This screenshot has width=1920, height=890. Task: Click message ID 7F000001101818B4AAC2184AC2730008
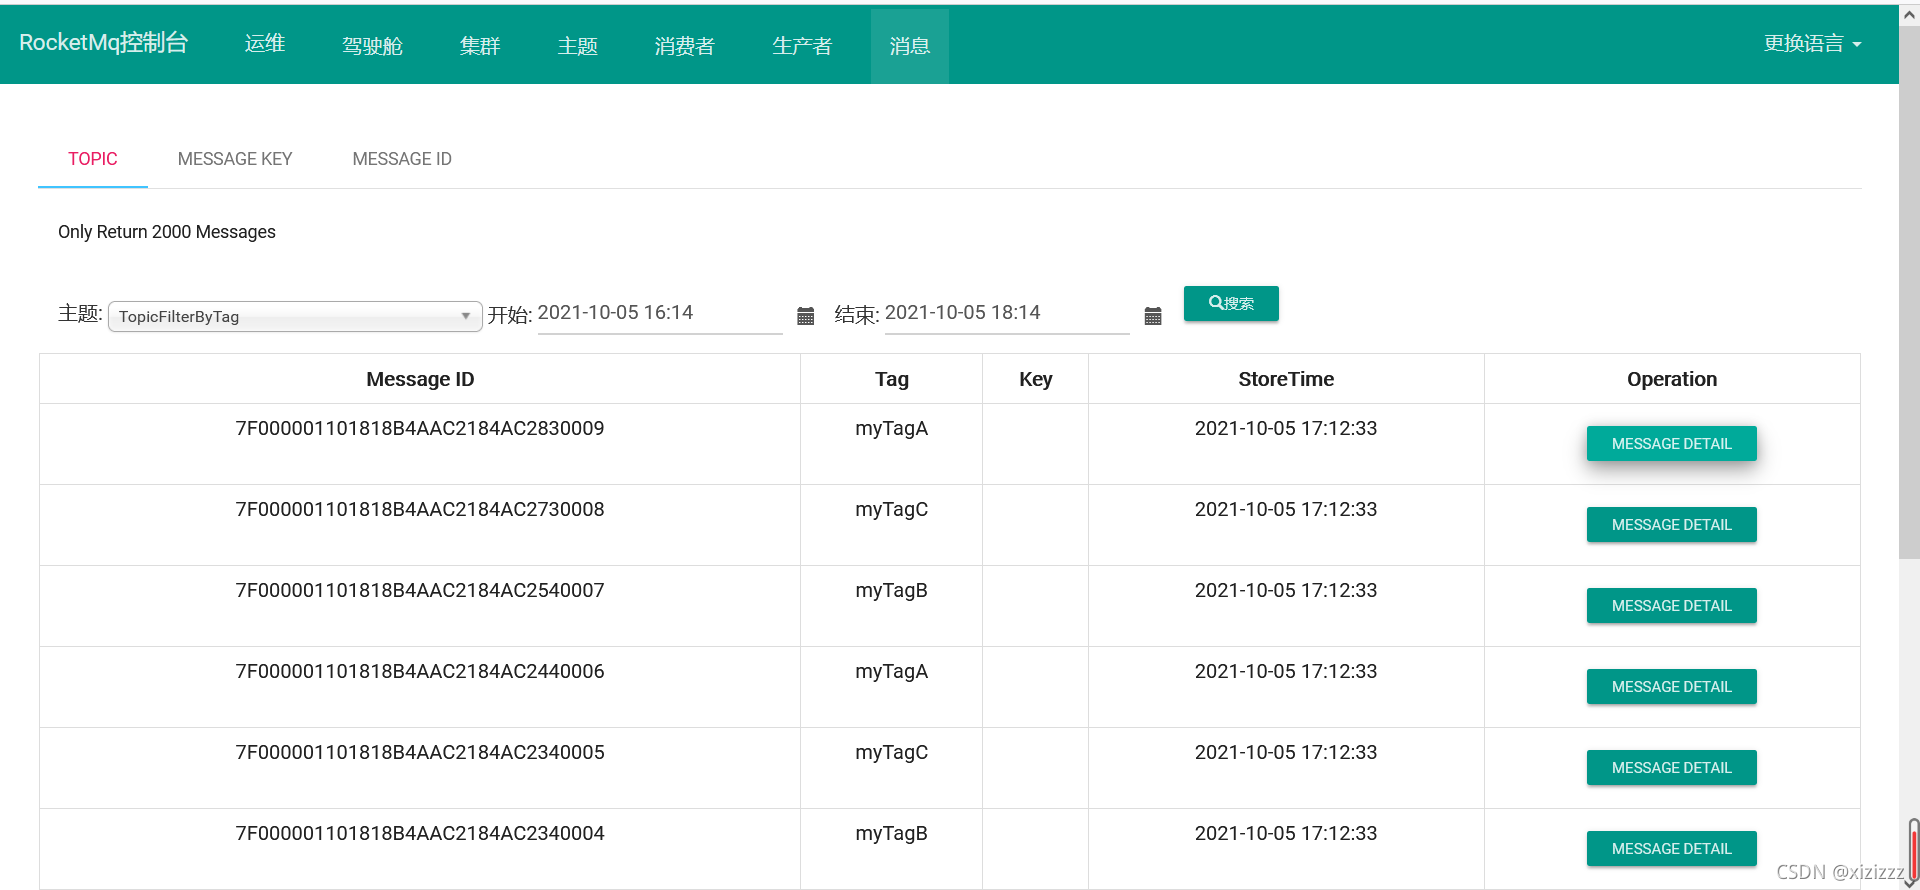[x=420, y=509]
